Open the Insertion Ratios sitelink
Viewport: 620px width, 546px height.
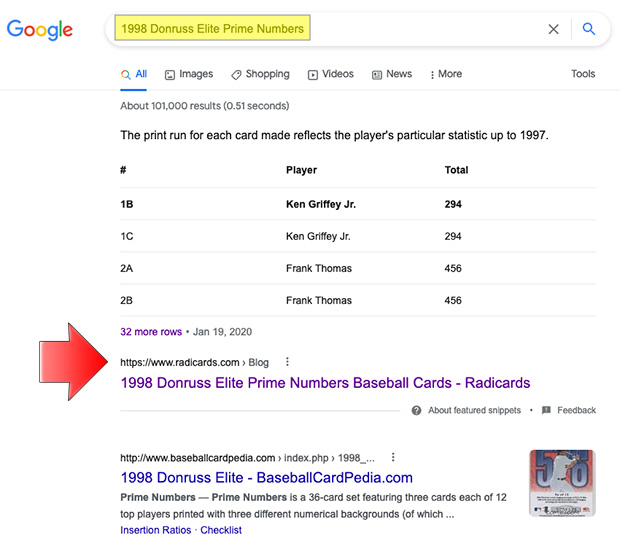[156, 530]
